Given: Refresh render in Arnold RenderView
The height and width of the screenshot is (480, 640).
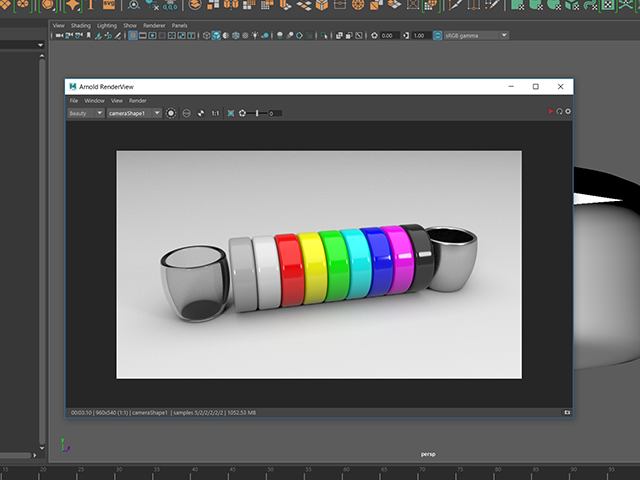Looking at the screenshot, I should [x=559, y=111].
